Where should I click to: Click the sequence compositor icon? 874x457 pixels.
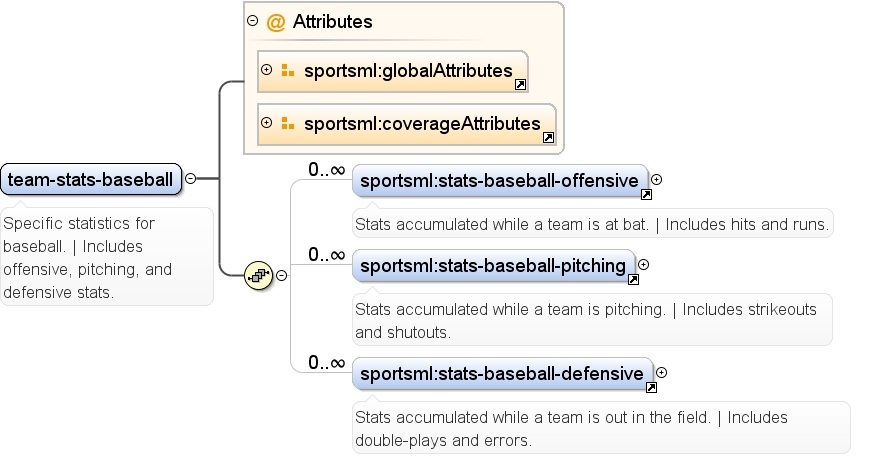click(x=259, y=275)
